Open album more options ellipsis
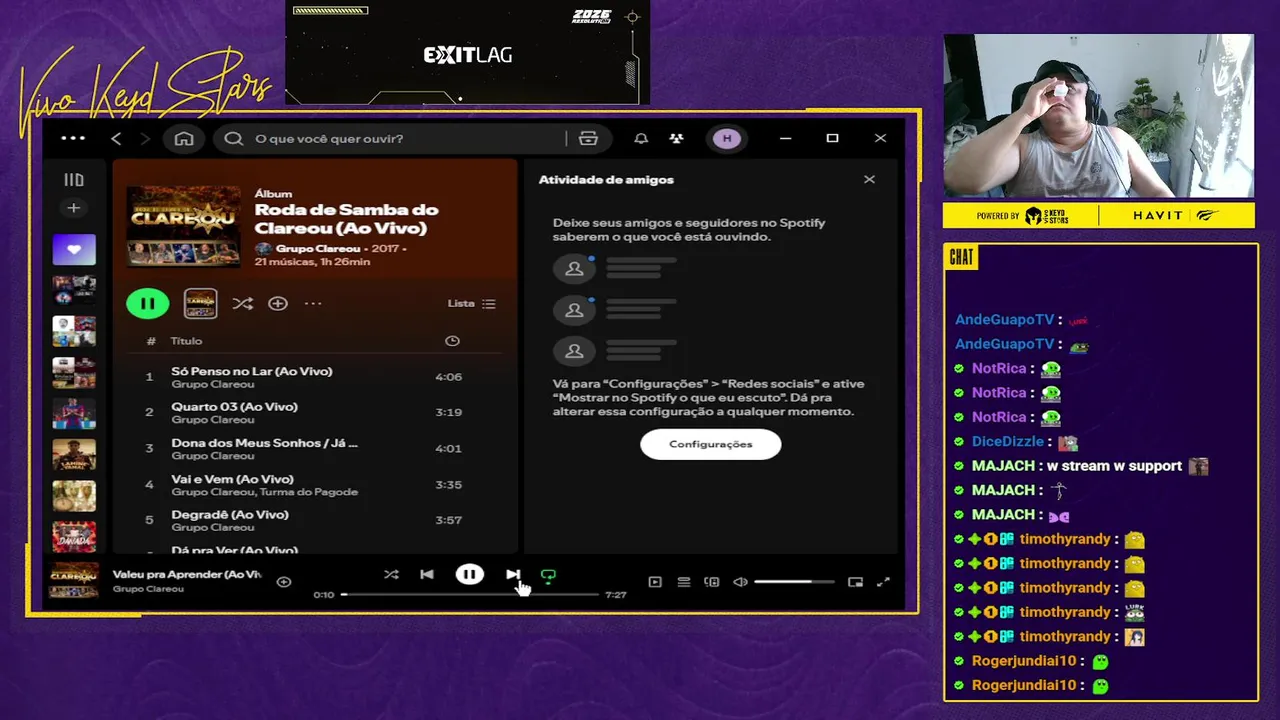Image resolution: width=1280 pixels, height=720 pixels. tap(313, 303)
